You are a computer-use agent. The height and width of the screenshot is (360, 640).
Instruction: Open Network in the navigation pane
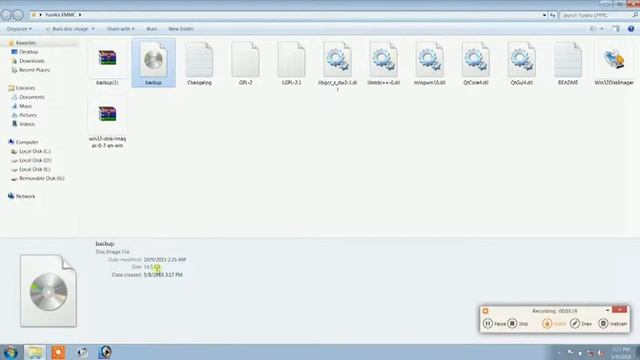pyautogui.click(x=25, y=196)
